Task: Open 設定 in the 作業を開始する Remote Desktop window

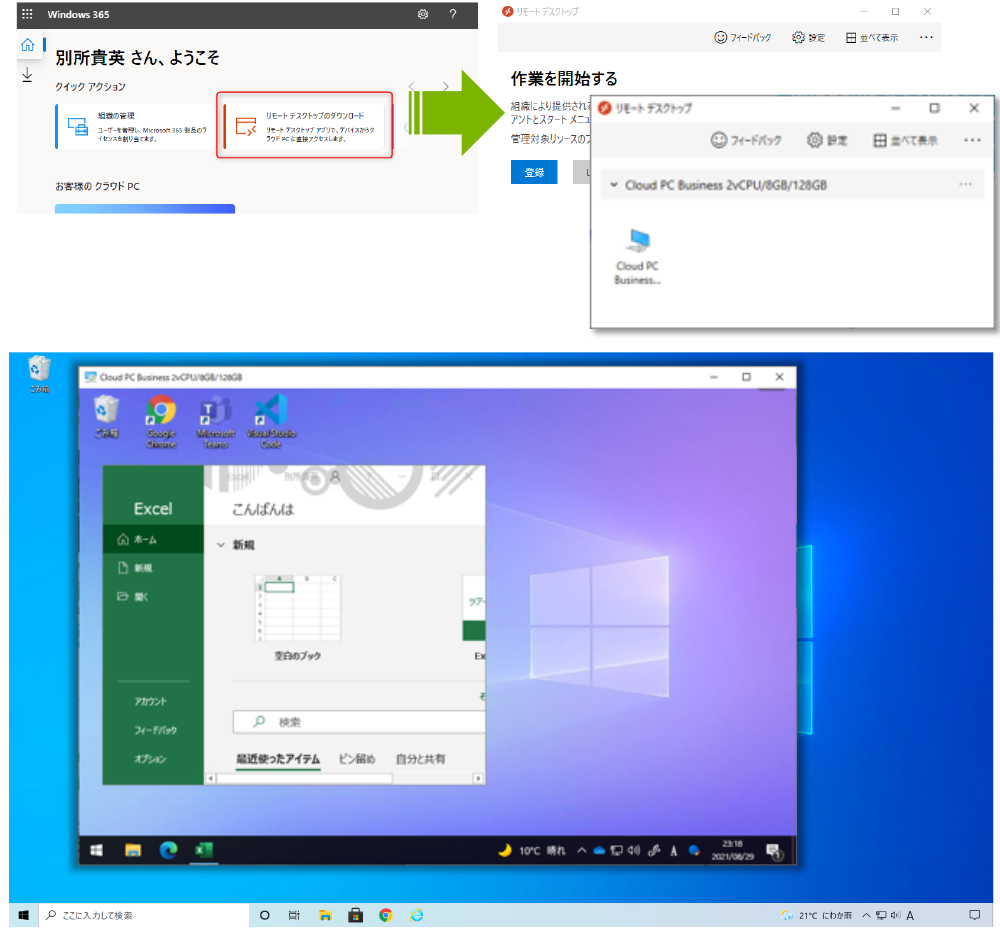Action: [x=808, y=38]
